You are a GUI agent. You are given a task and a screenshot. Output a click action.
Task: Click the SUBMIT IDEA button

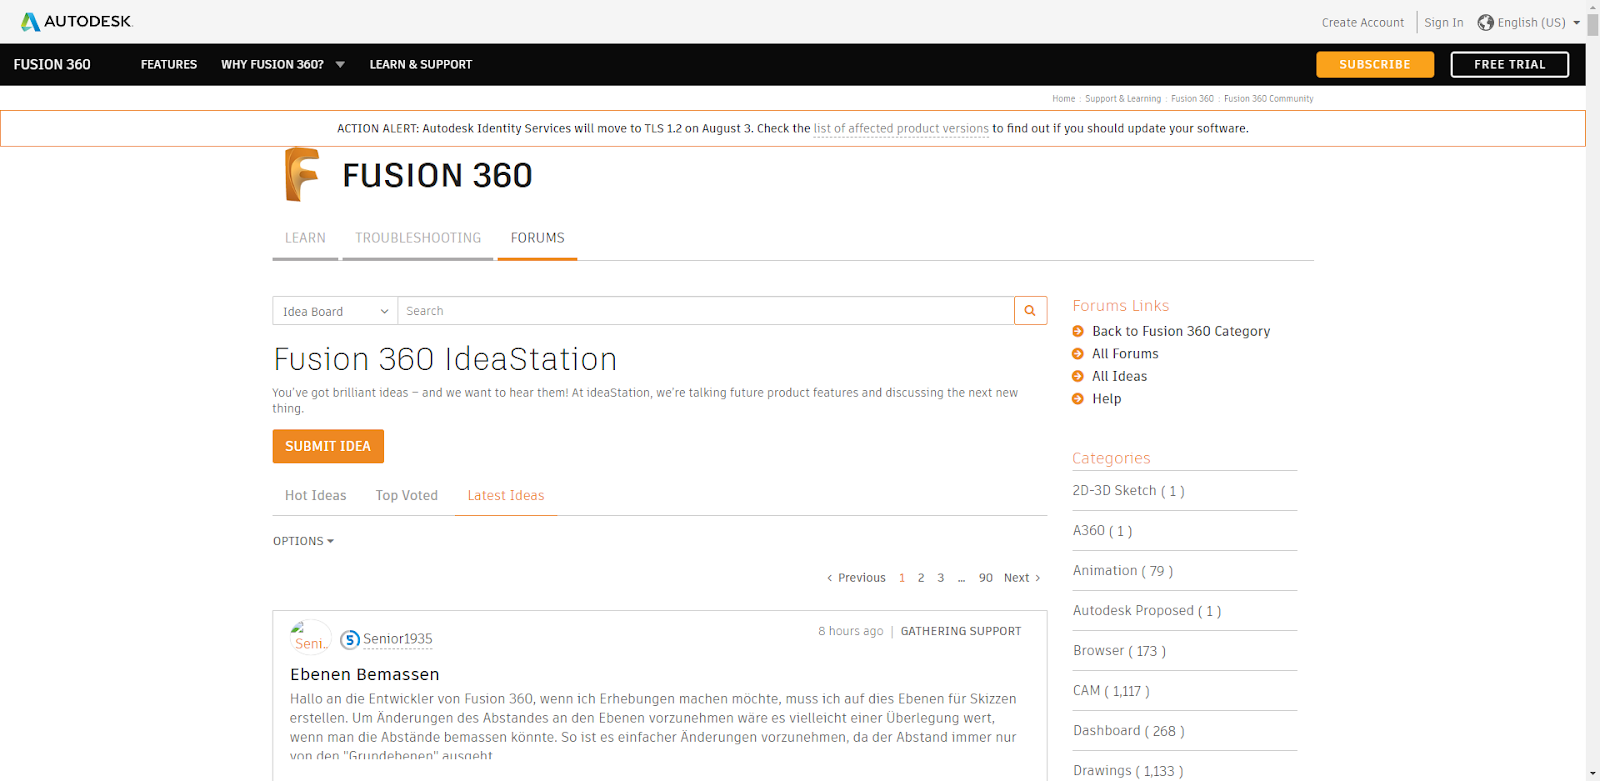[328, 447]
